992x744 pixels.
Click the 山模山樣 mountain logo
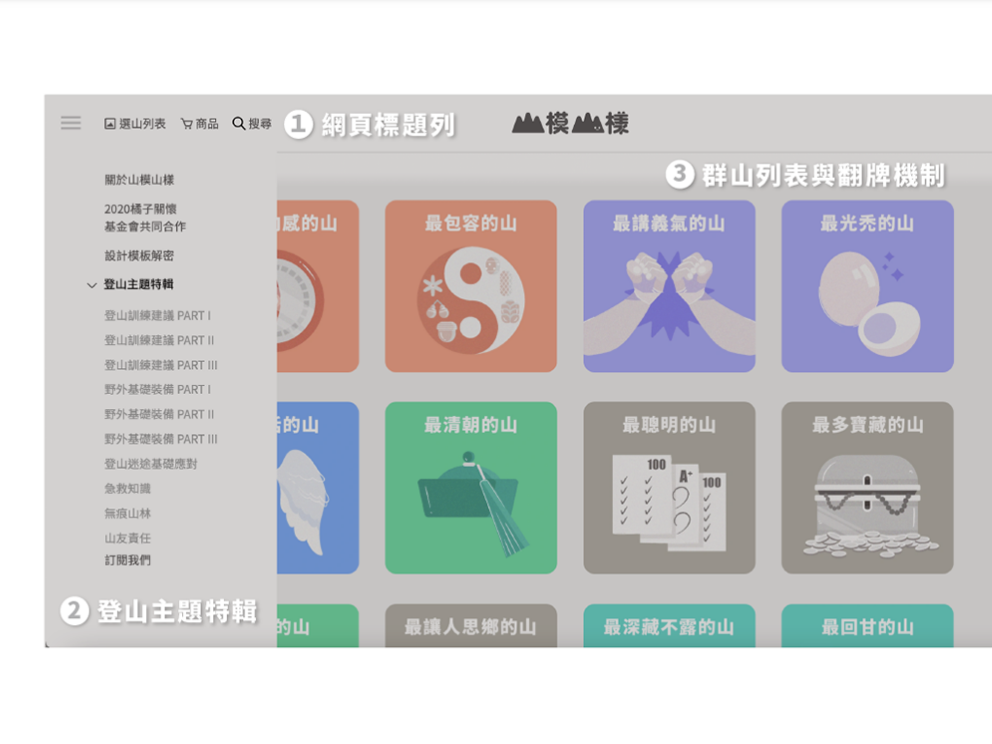[570, 123]
